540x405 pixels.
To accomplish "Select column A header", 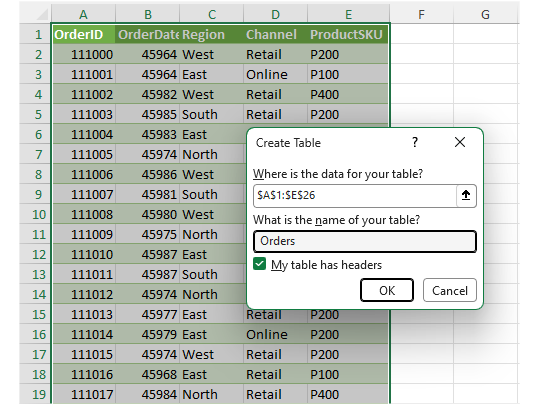I will pos(83,15).
